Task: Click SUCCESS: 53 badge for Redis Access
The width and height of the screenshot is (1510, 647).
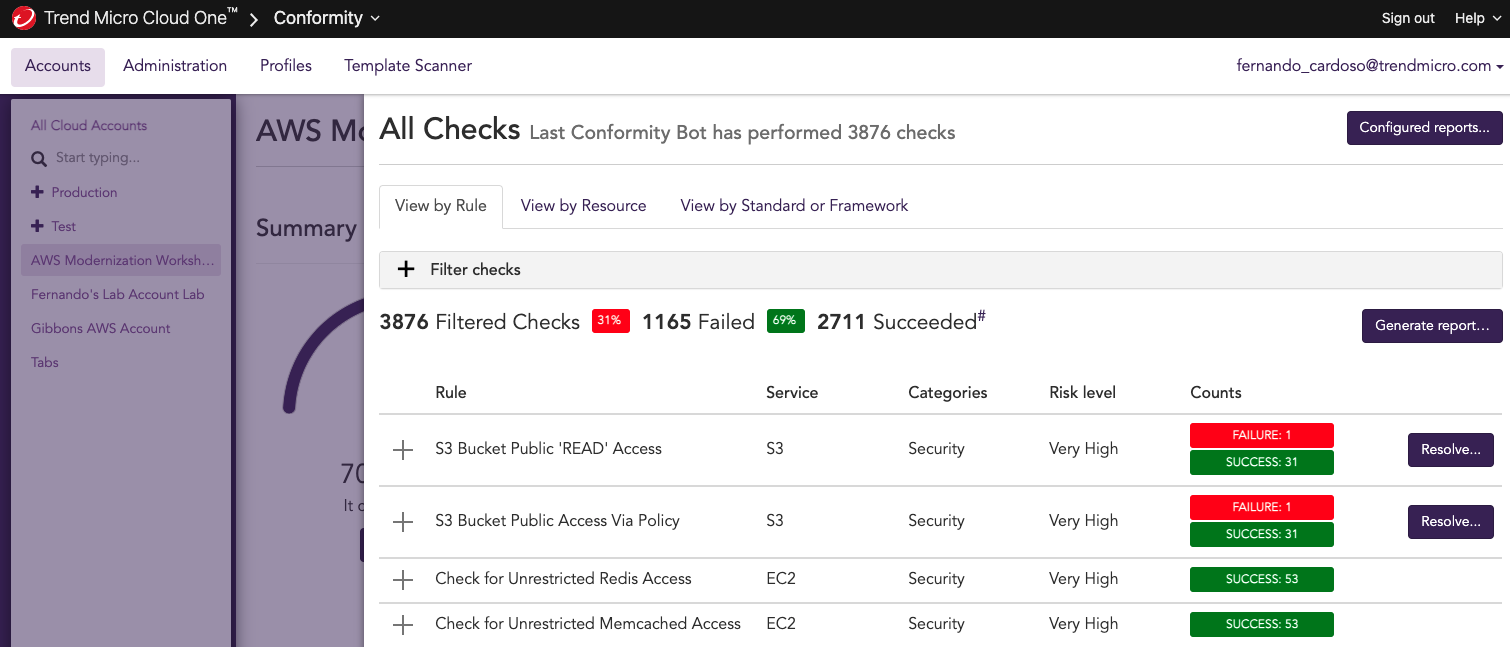Action: [x=1262, y=579]
